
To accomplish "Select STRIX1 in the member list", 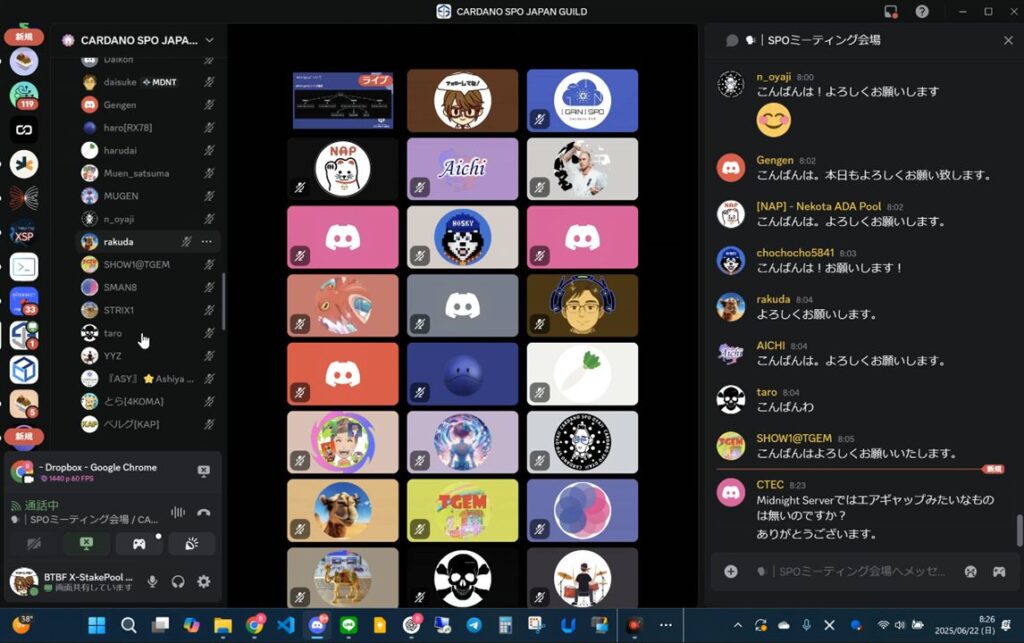I will [x=148, y=310].
